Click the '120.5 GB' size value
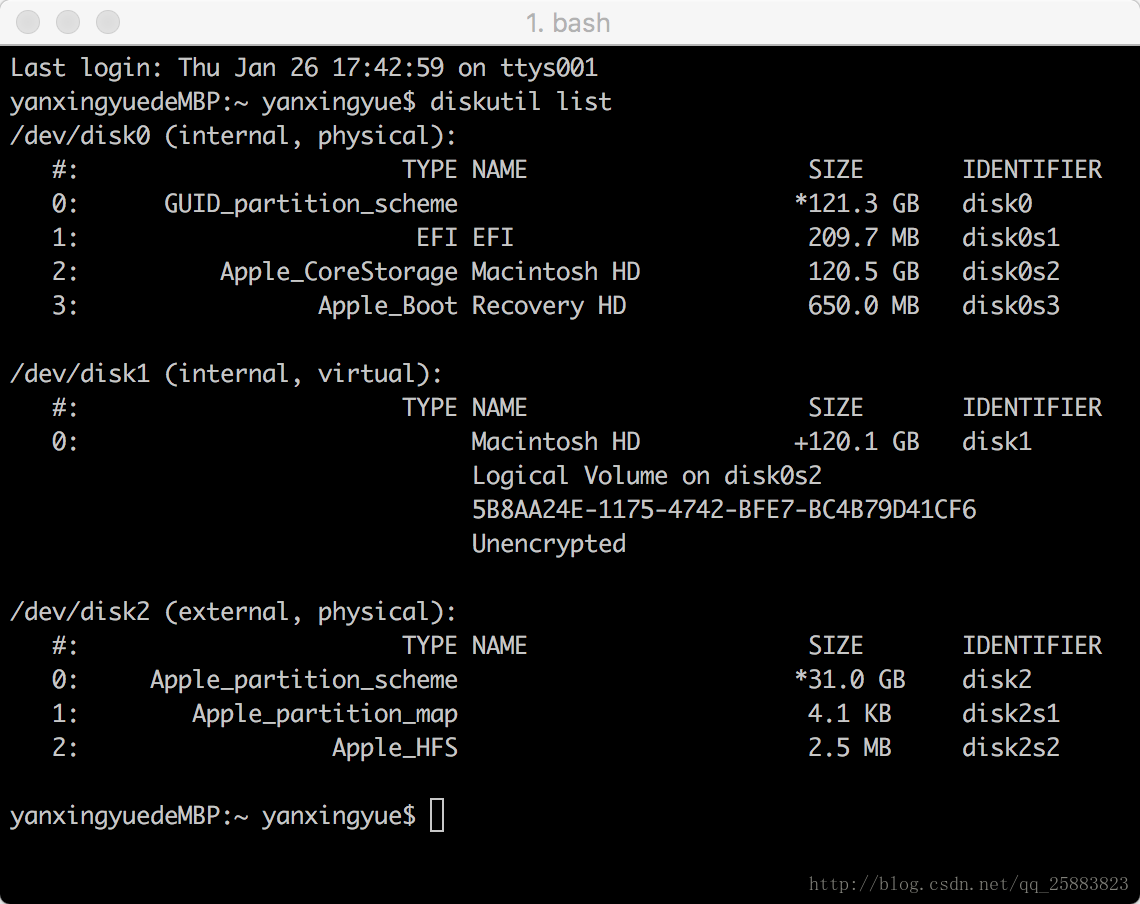 click(x=864, y=272)
